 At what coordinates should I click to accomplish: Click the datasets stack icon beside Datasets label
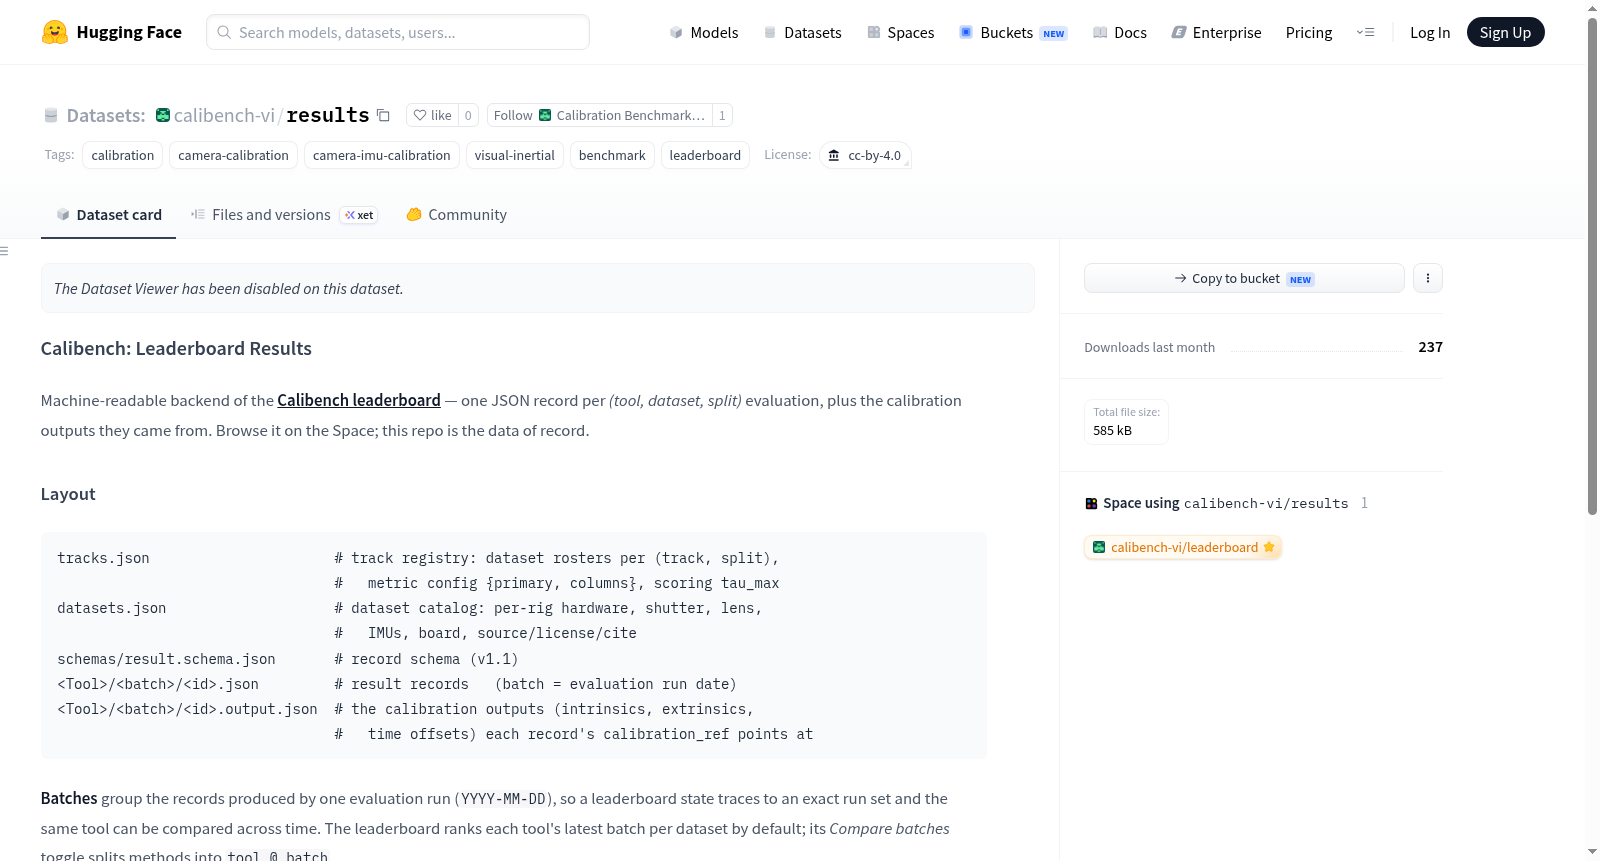coord(51,115)
